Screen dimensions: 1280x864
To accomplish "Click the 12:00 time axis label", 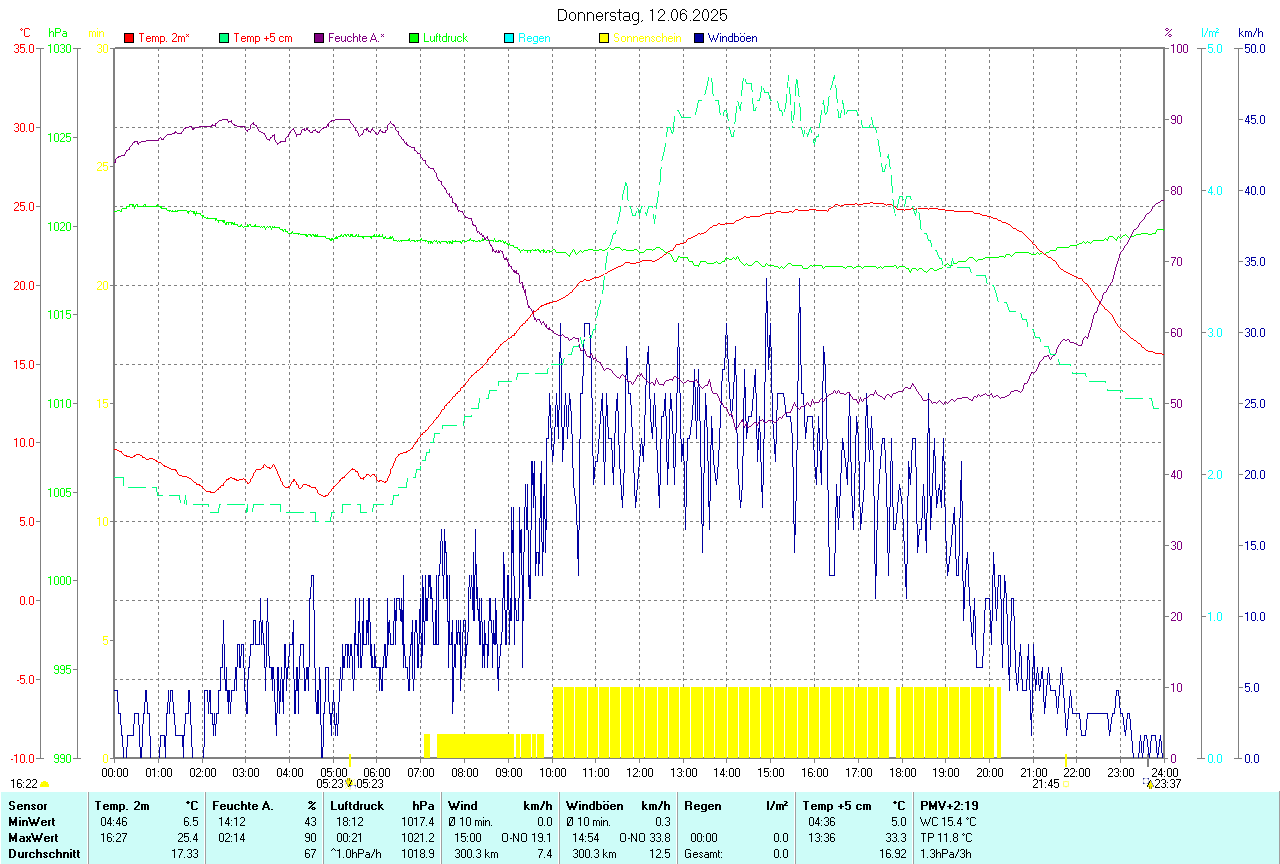I will point(639,772).
